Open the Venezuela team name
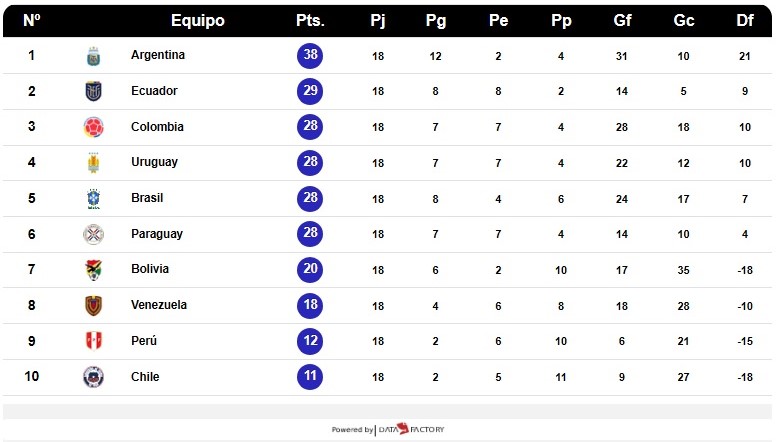This screenshot has height=442, width=777. pos(159,305)
